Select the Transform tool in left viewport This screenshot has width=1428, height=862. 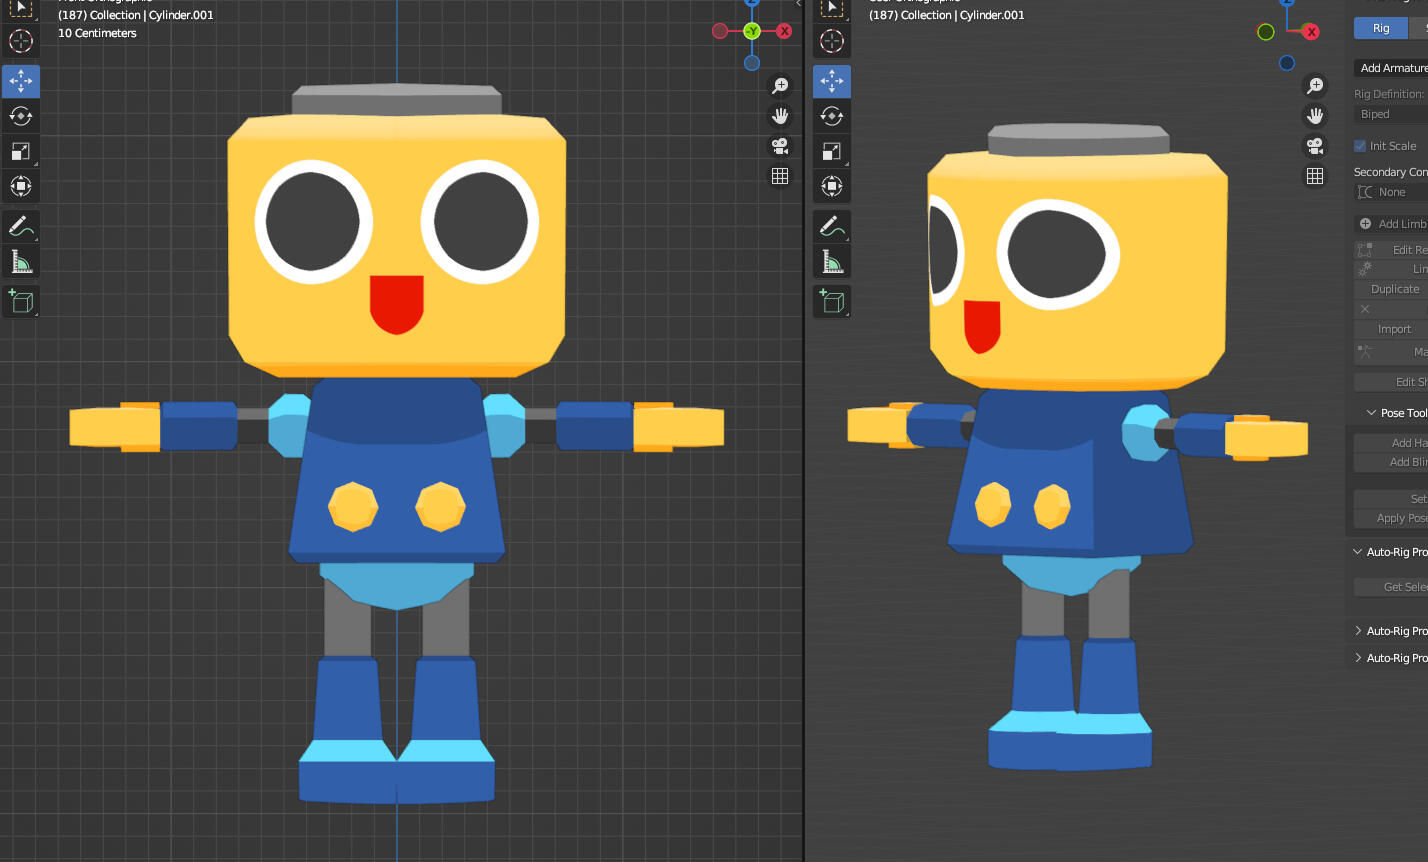[20, 186]
